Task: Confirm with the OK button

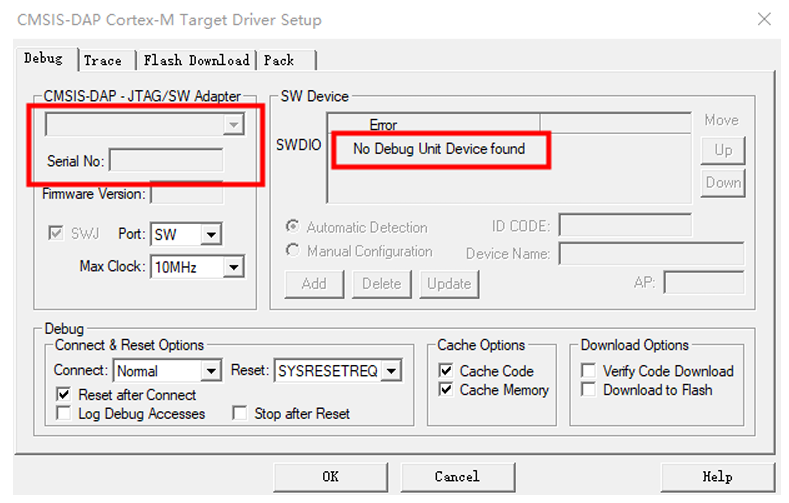Action: pyautogui.click(x=331, y=477)
